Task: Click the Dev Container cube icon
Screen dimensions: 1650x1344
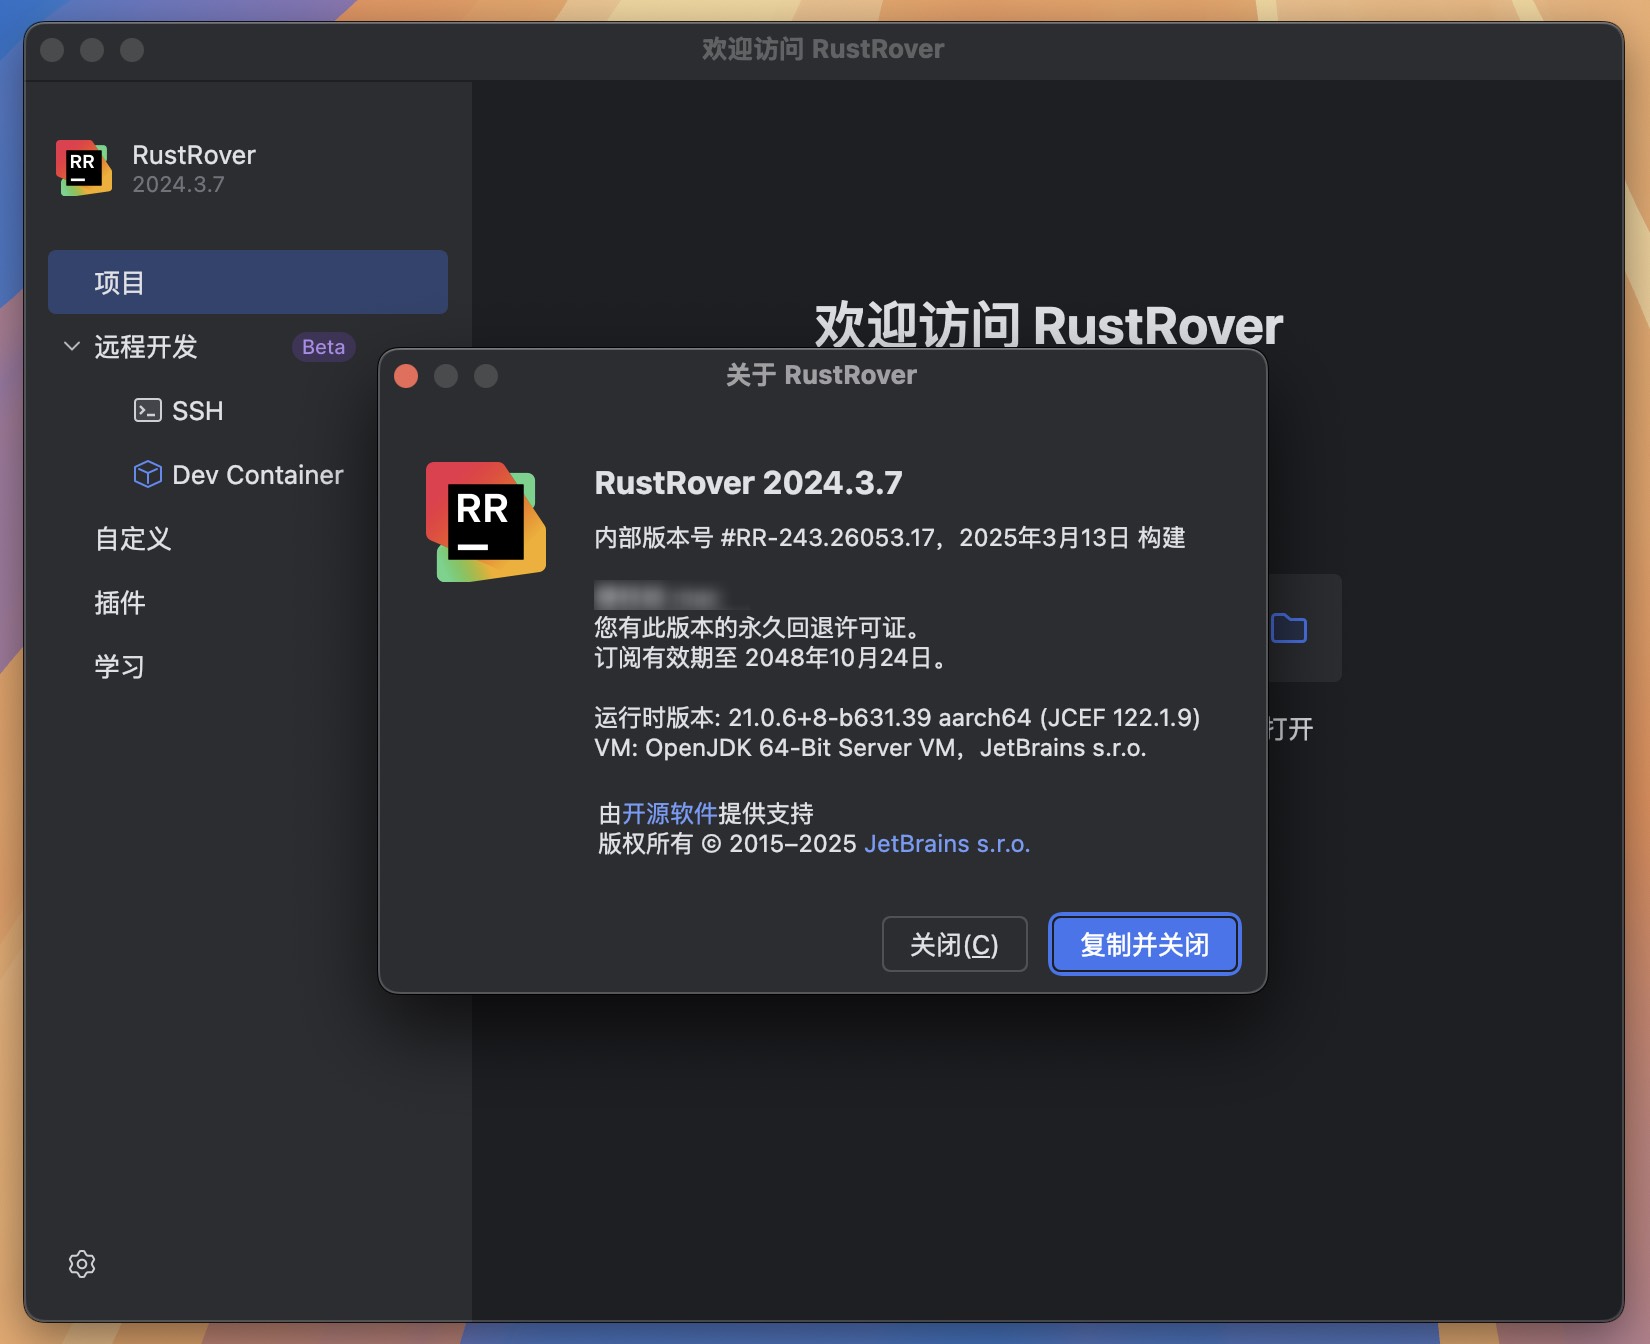Action: click(147, 474)
